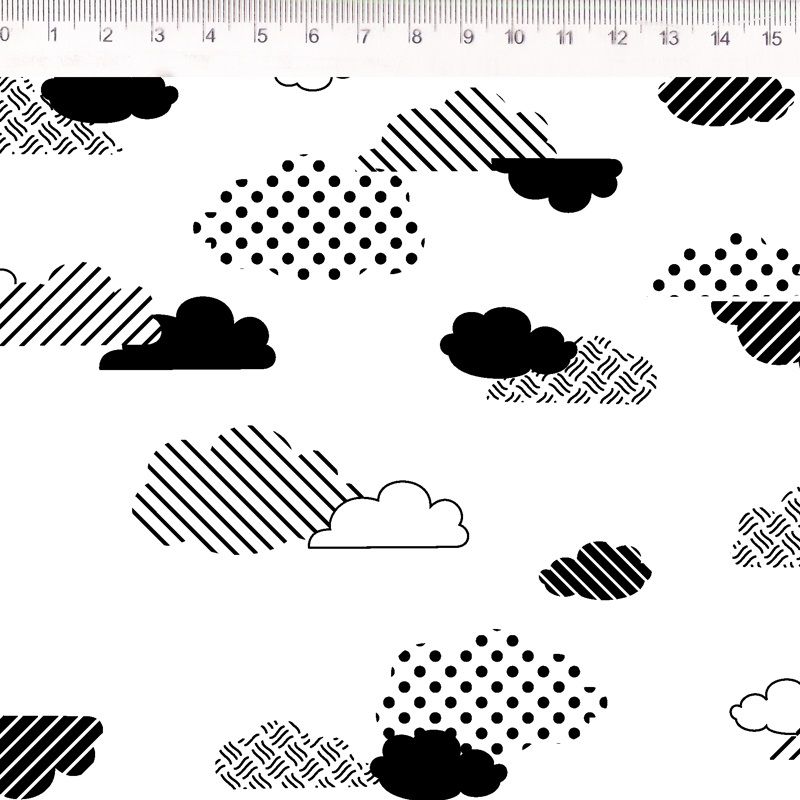Click the ruler number "12"
Screen dimensions: 800x800
click(618, 38)
